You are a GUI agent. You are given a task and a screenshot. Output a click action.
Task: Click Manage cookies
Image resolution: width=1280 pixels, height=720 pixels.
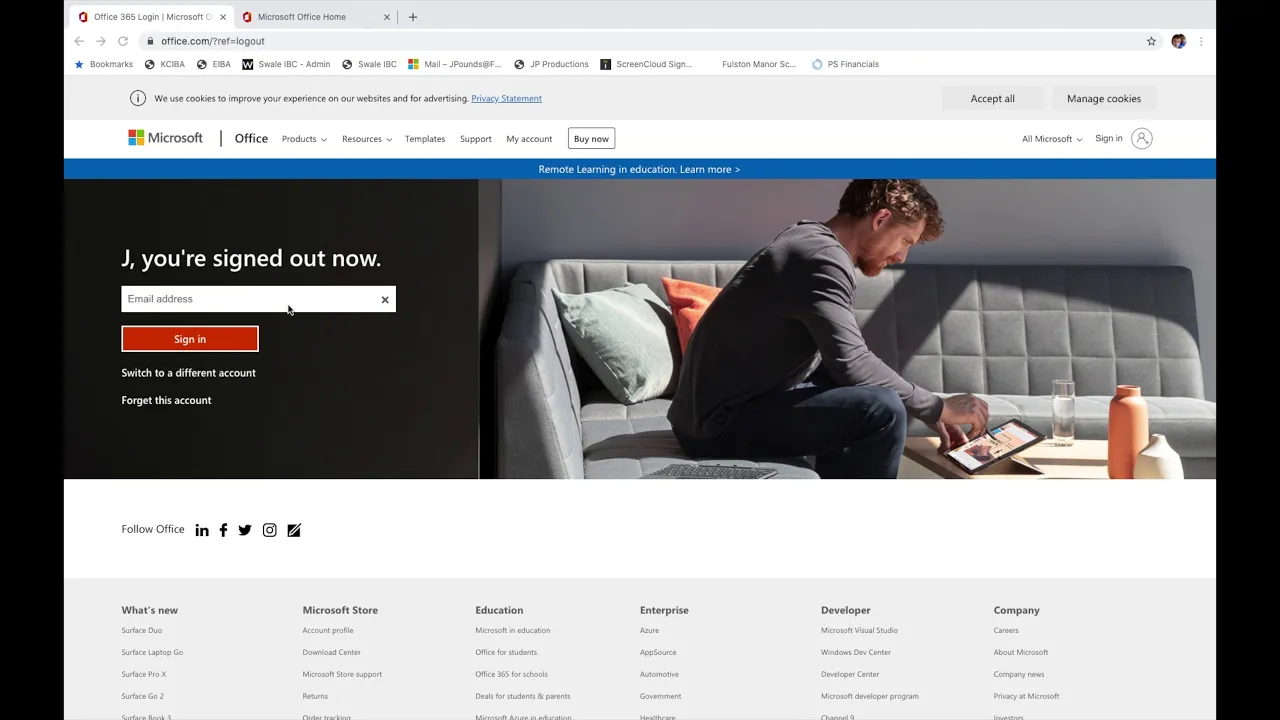click(1104, 98)
